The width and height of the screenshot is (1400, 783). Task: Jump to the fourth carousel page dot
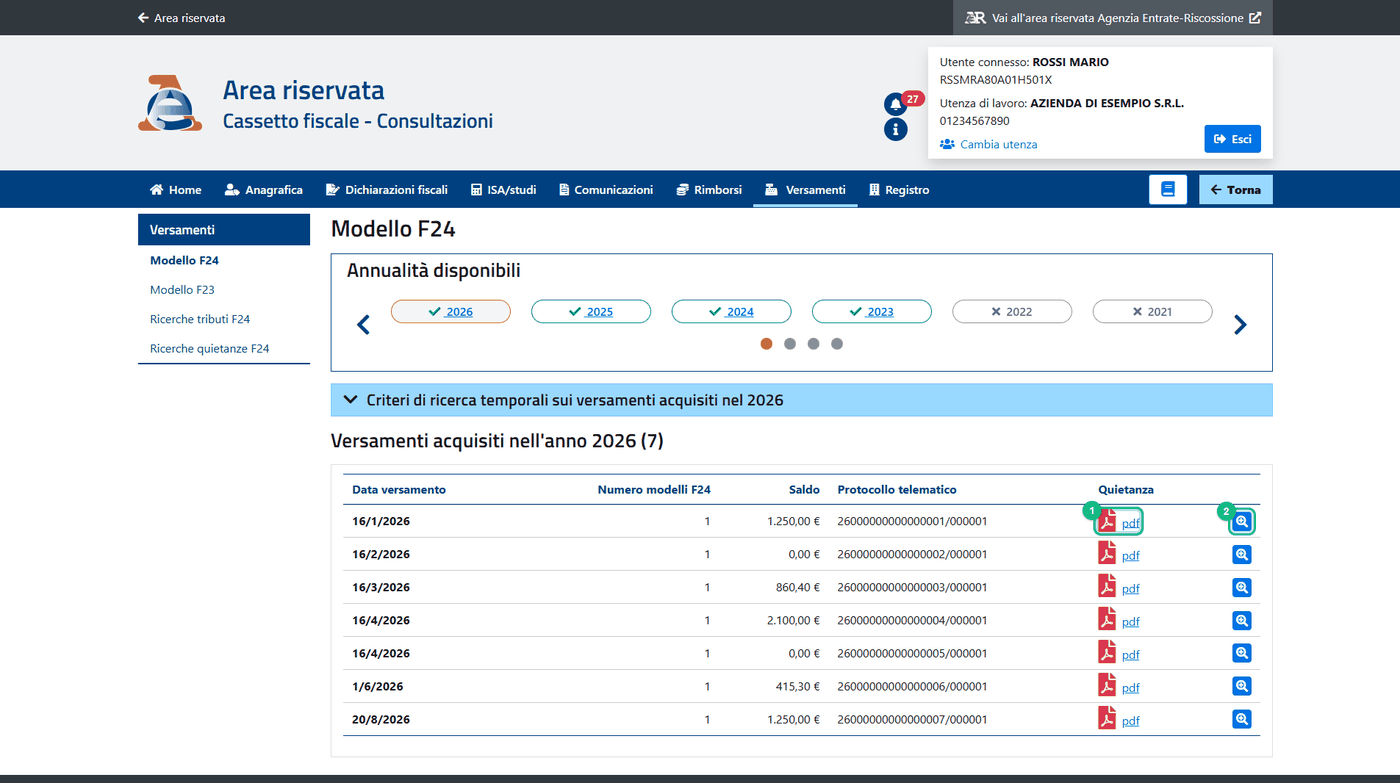837,344
